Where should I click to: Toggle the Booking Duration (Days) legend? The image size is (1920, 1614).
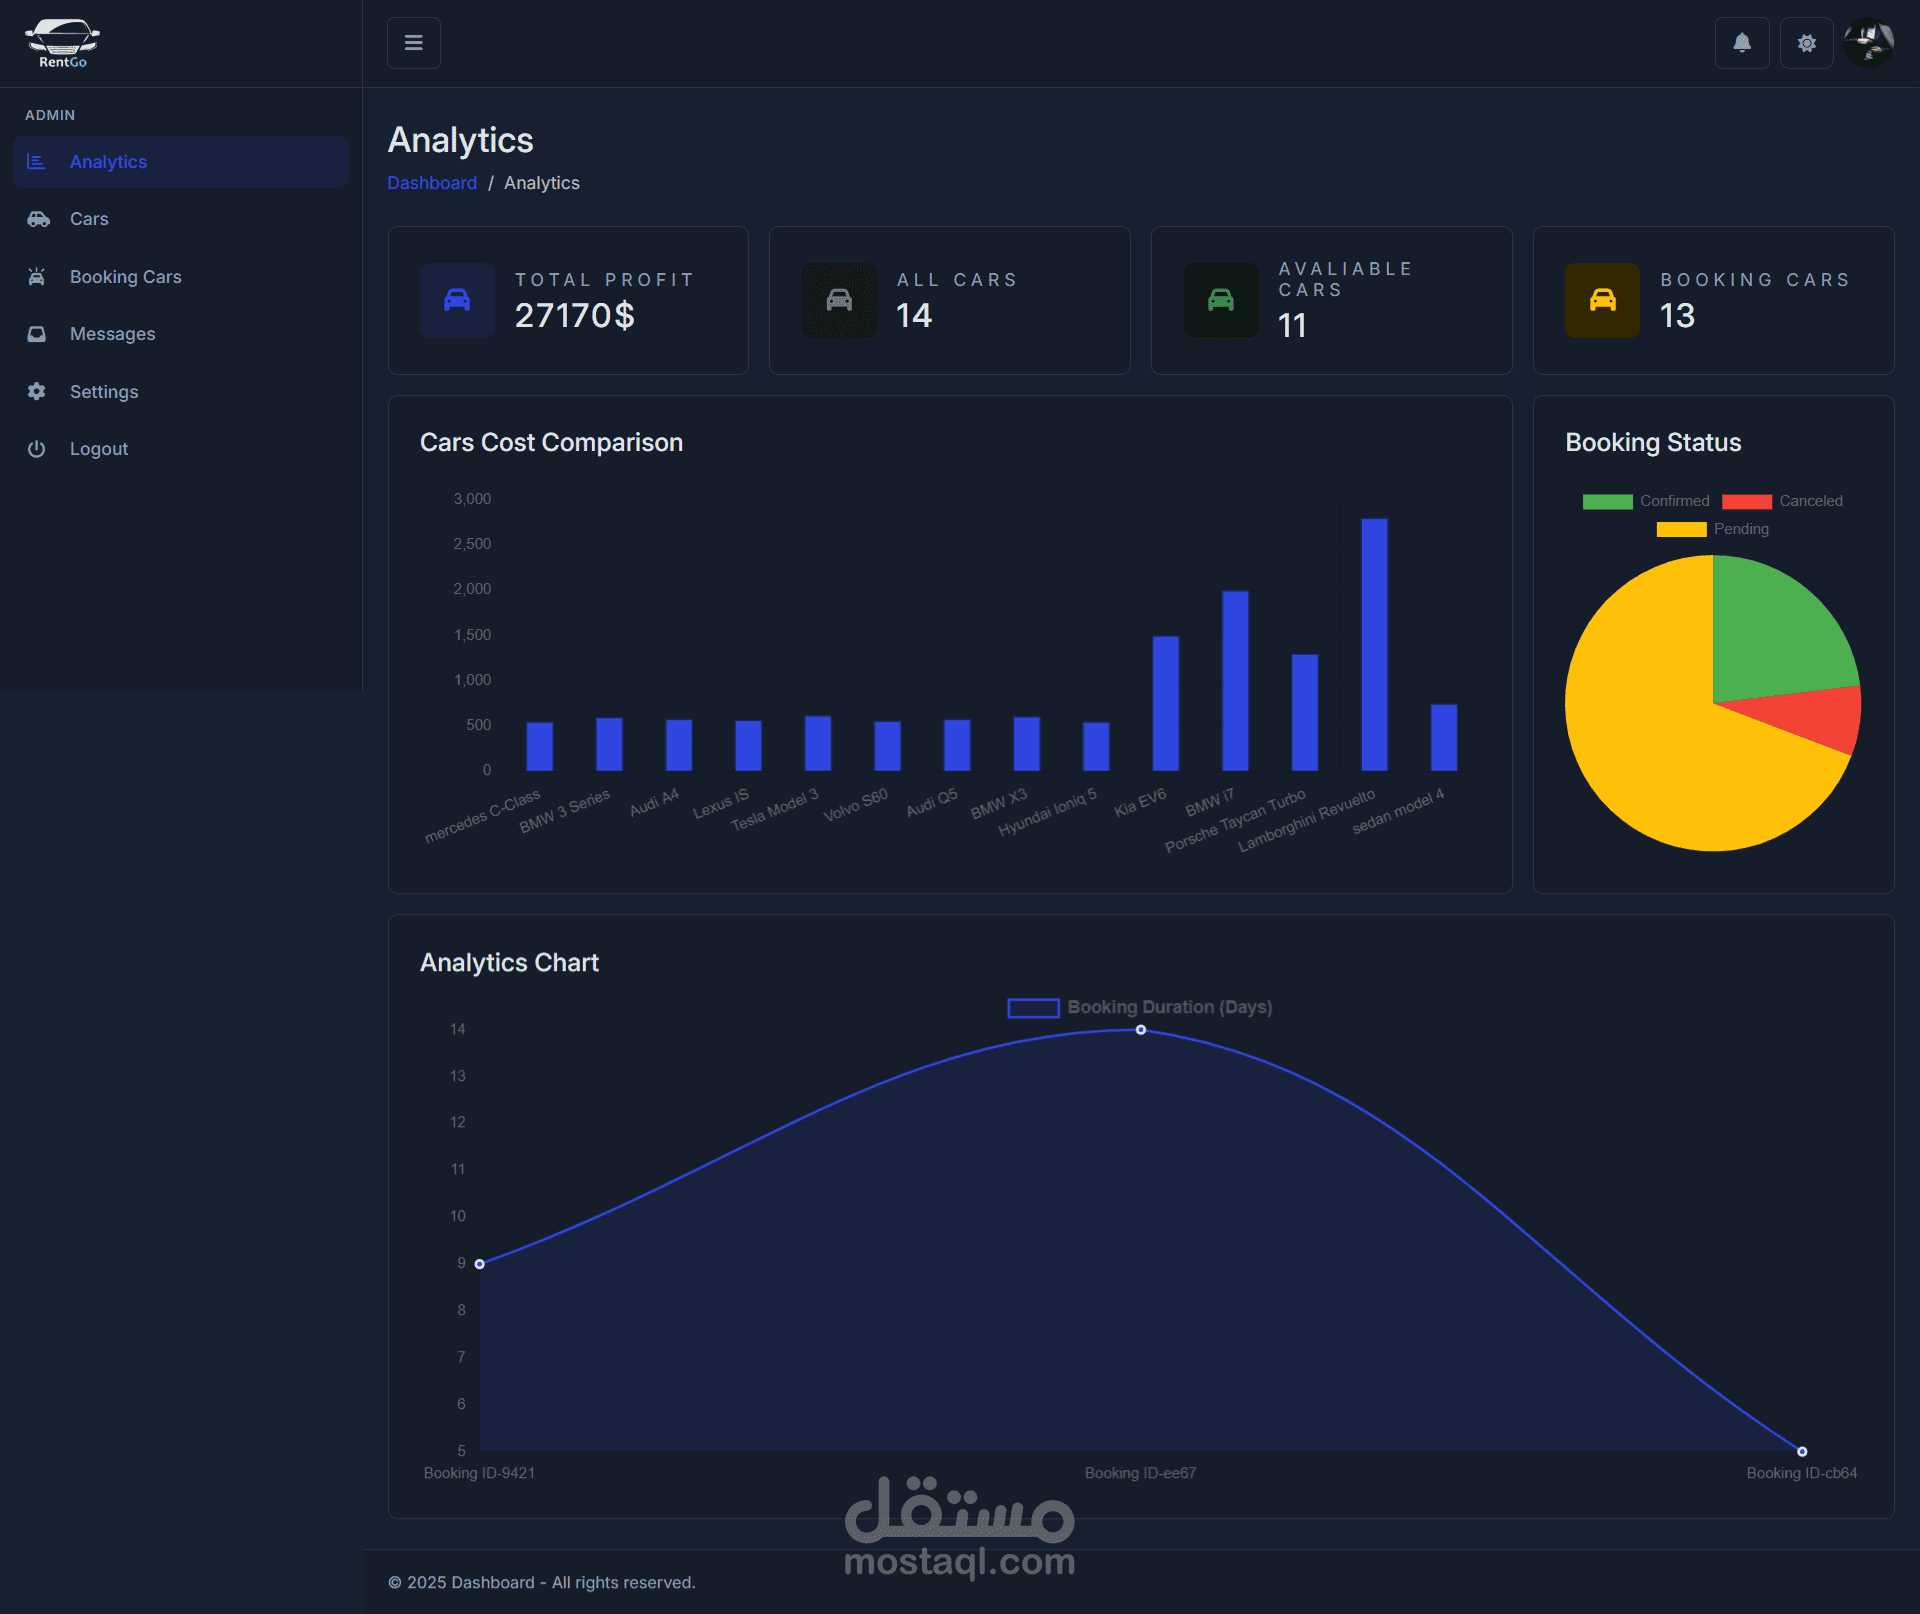tap(1140, 1007)
